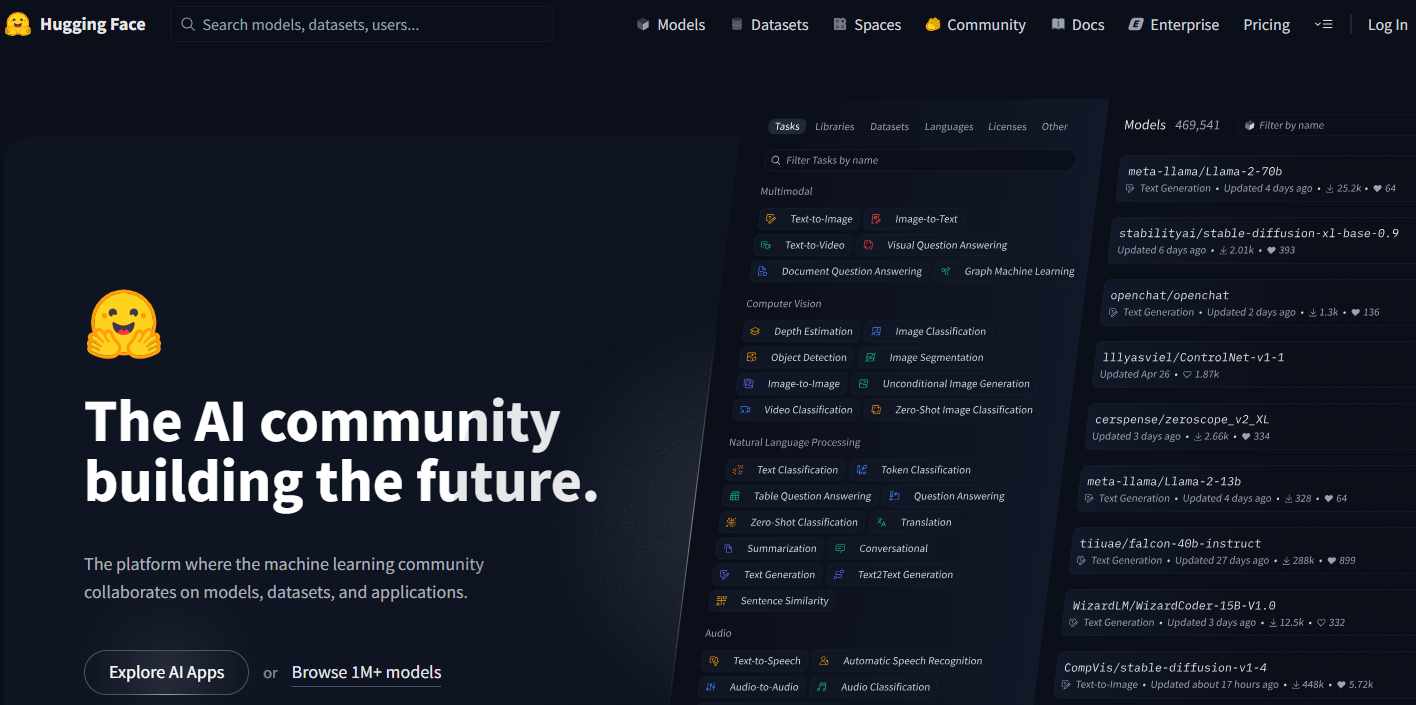Click the Filter Tasks by name field
Screen dimensions: 1416x705
click(919, 160)
